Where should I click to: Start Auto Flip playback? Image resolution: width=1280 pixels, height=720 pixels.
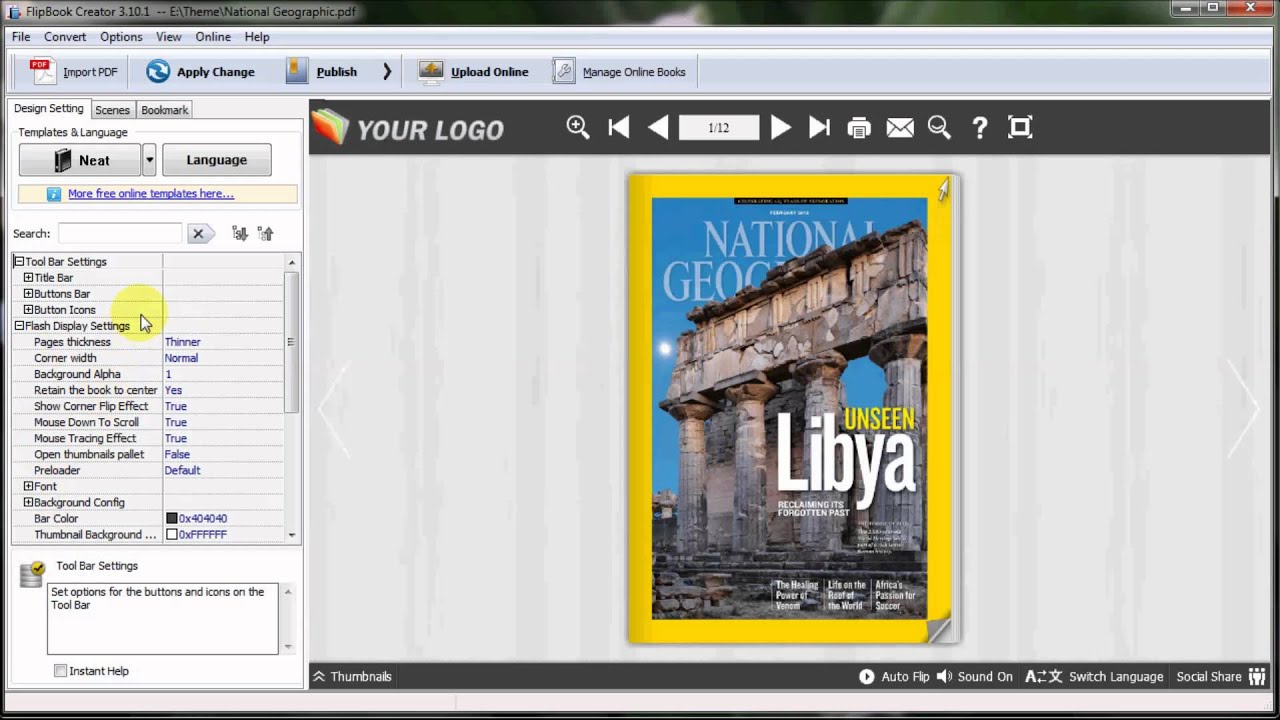click(894, 677)
